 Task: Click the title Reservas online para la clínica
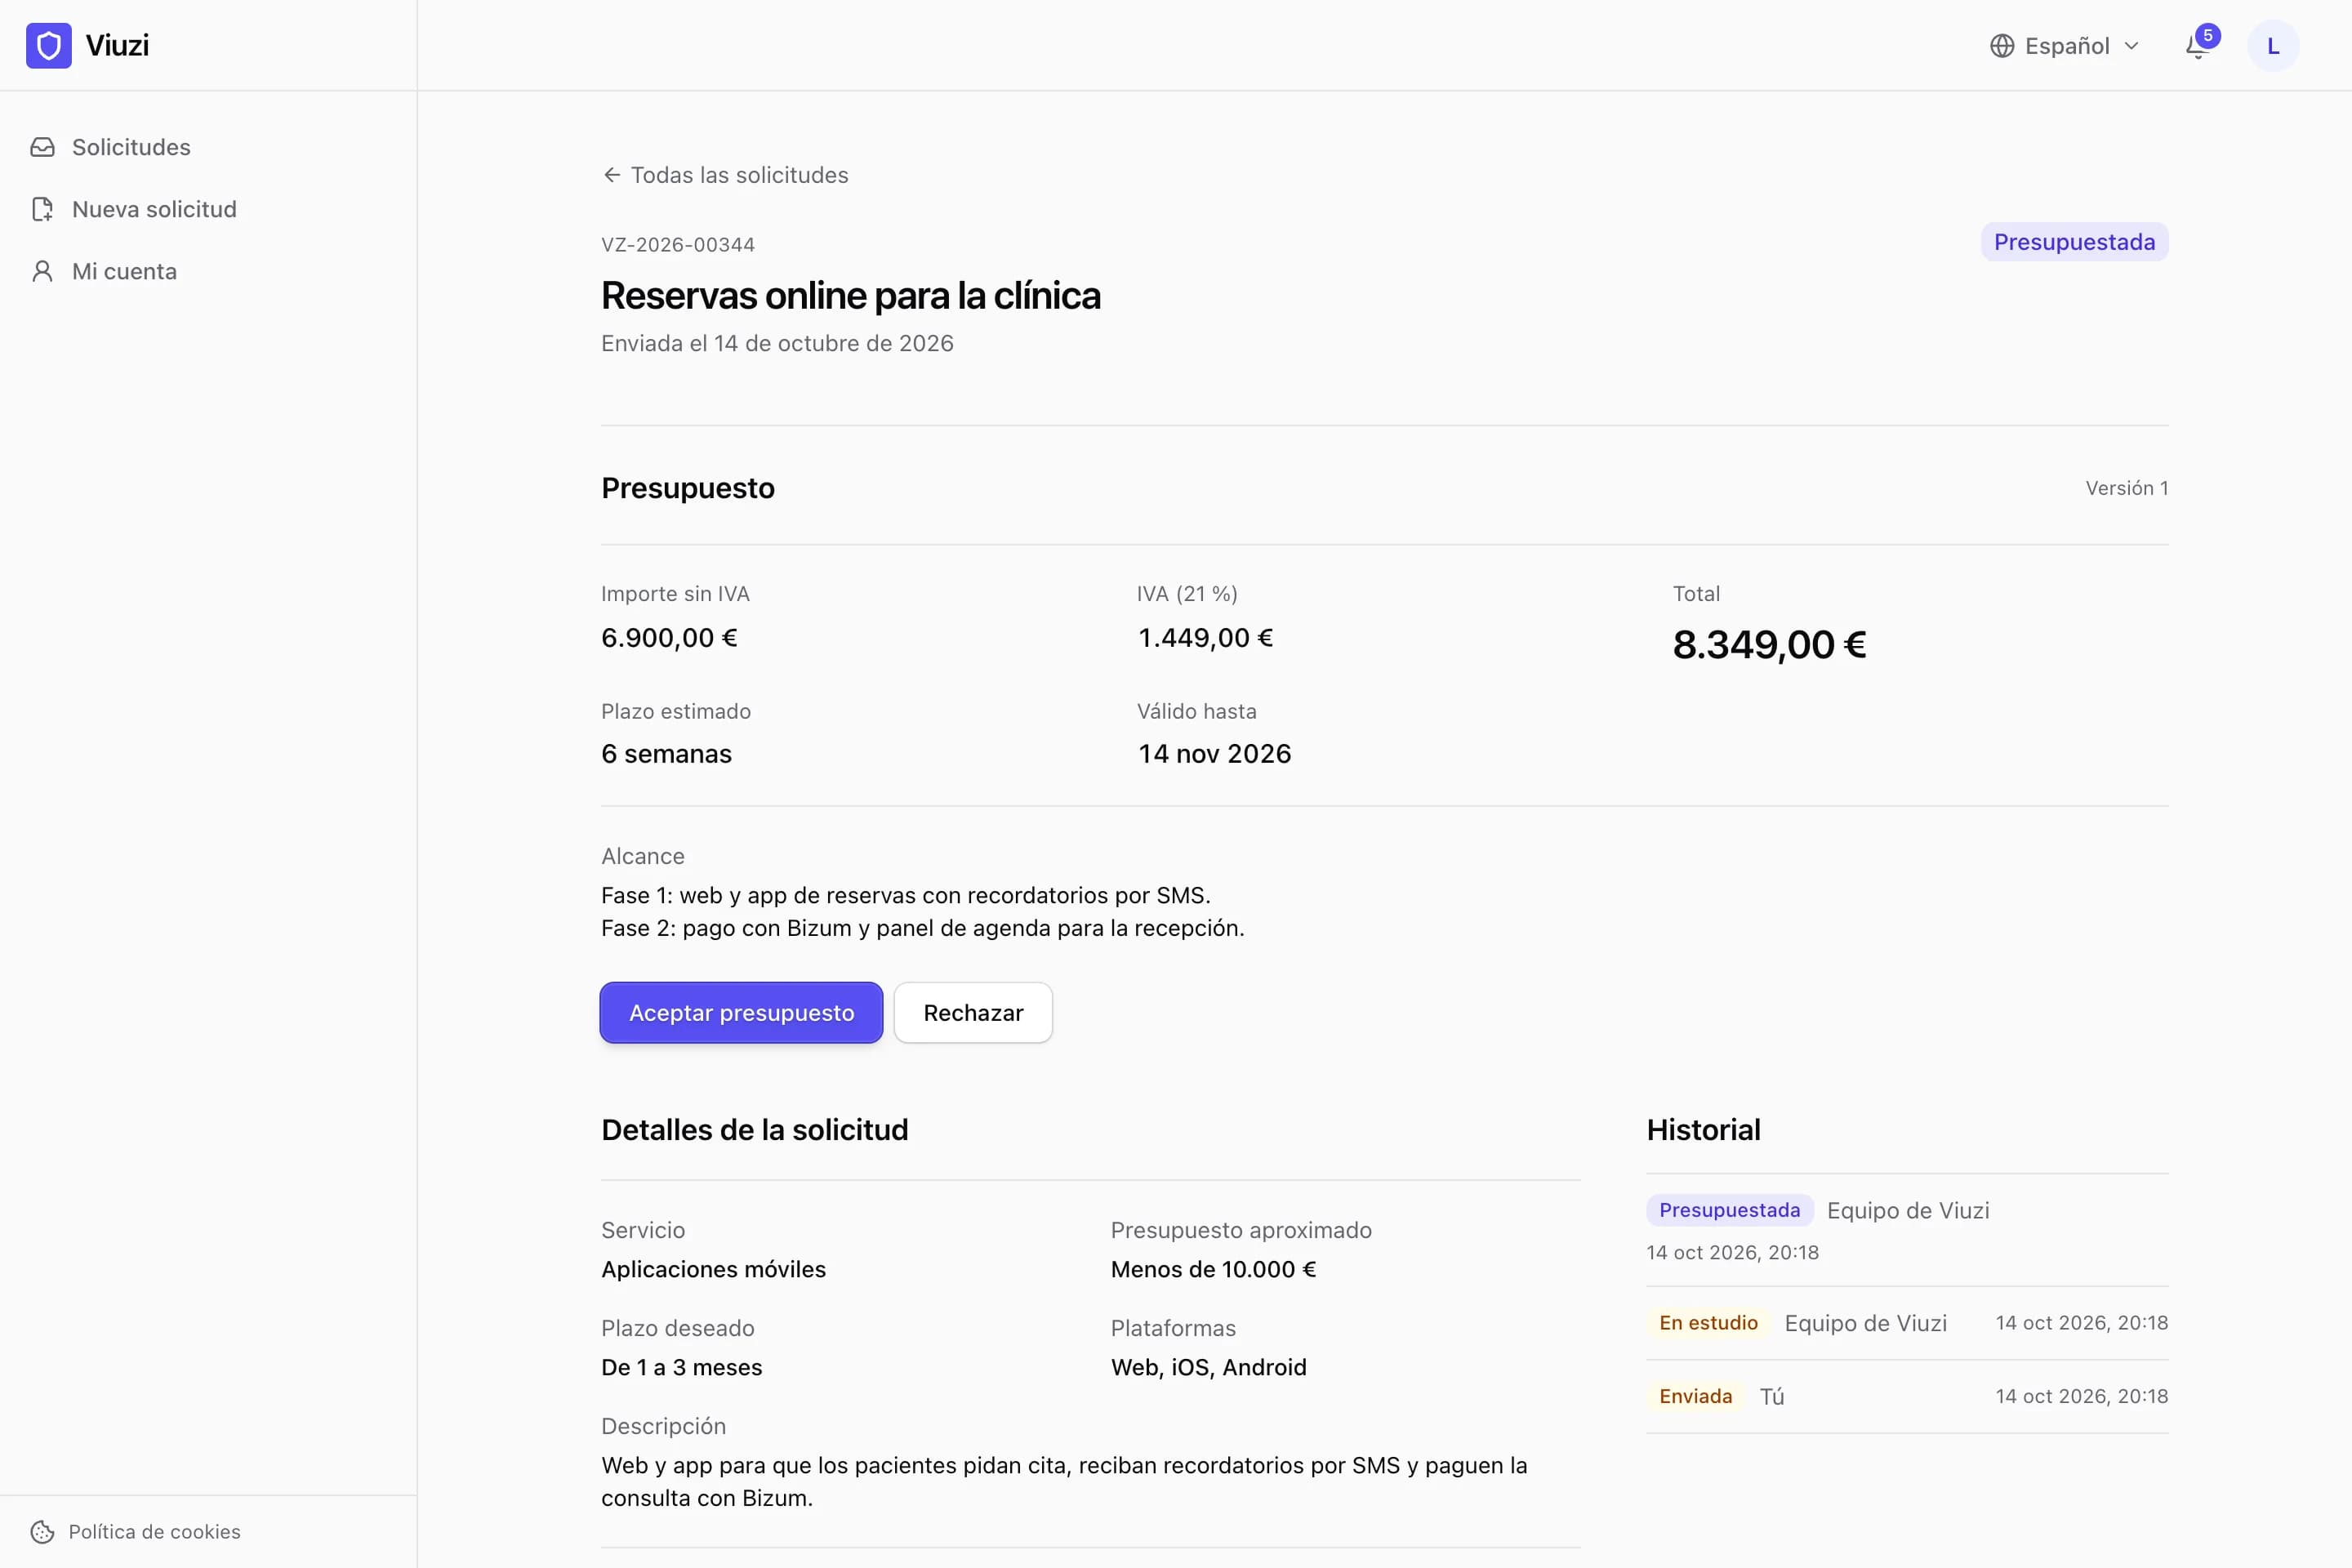(850, 296)
